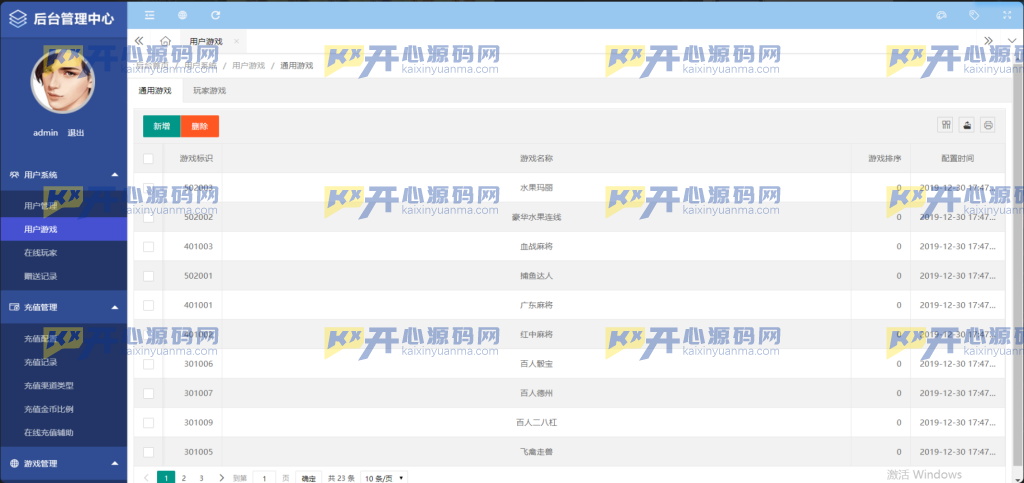Open the 10 条/页 page size dropdown
Image resolution: width=1024 pixels, height=483 pixels.
point(385,479)
